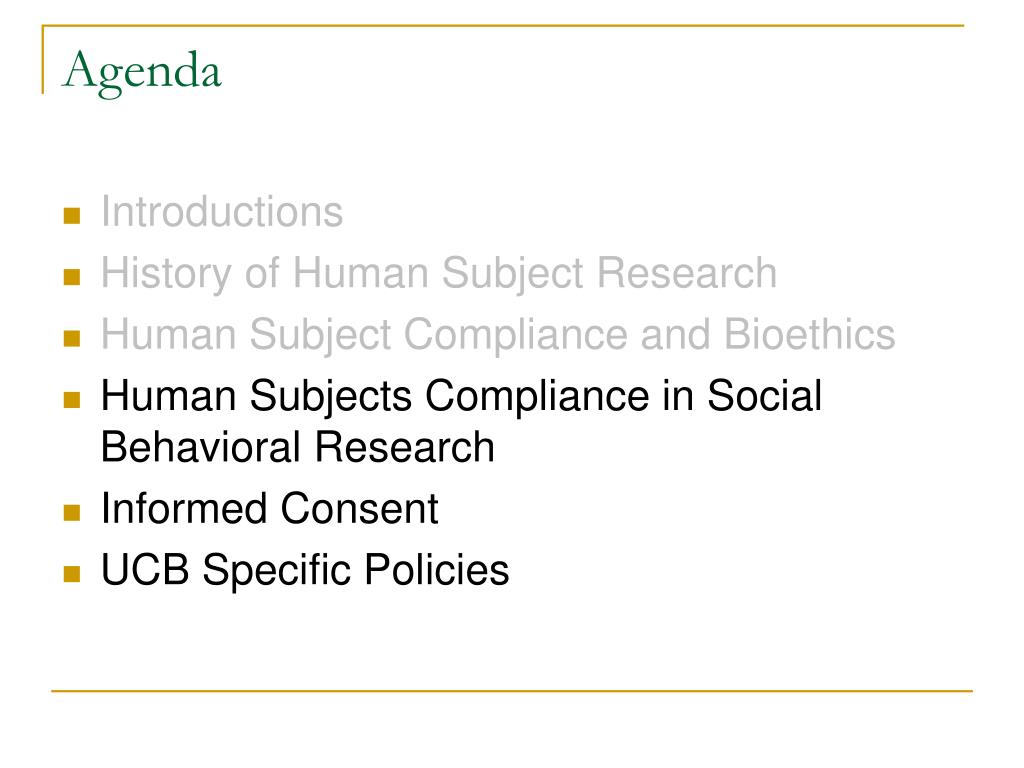Click bullet beside History of Human Subject Research
Viewport: 1024px width, 768px height.
72,277
